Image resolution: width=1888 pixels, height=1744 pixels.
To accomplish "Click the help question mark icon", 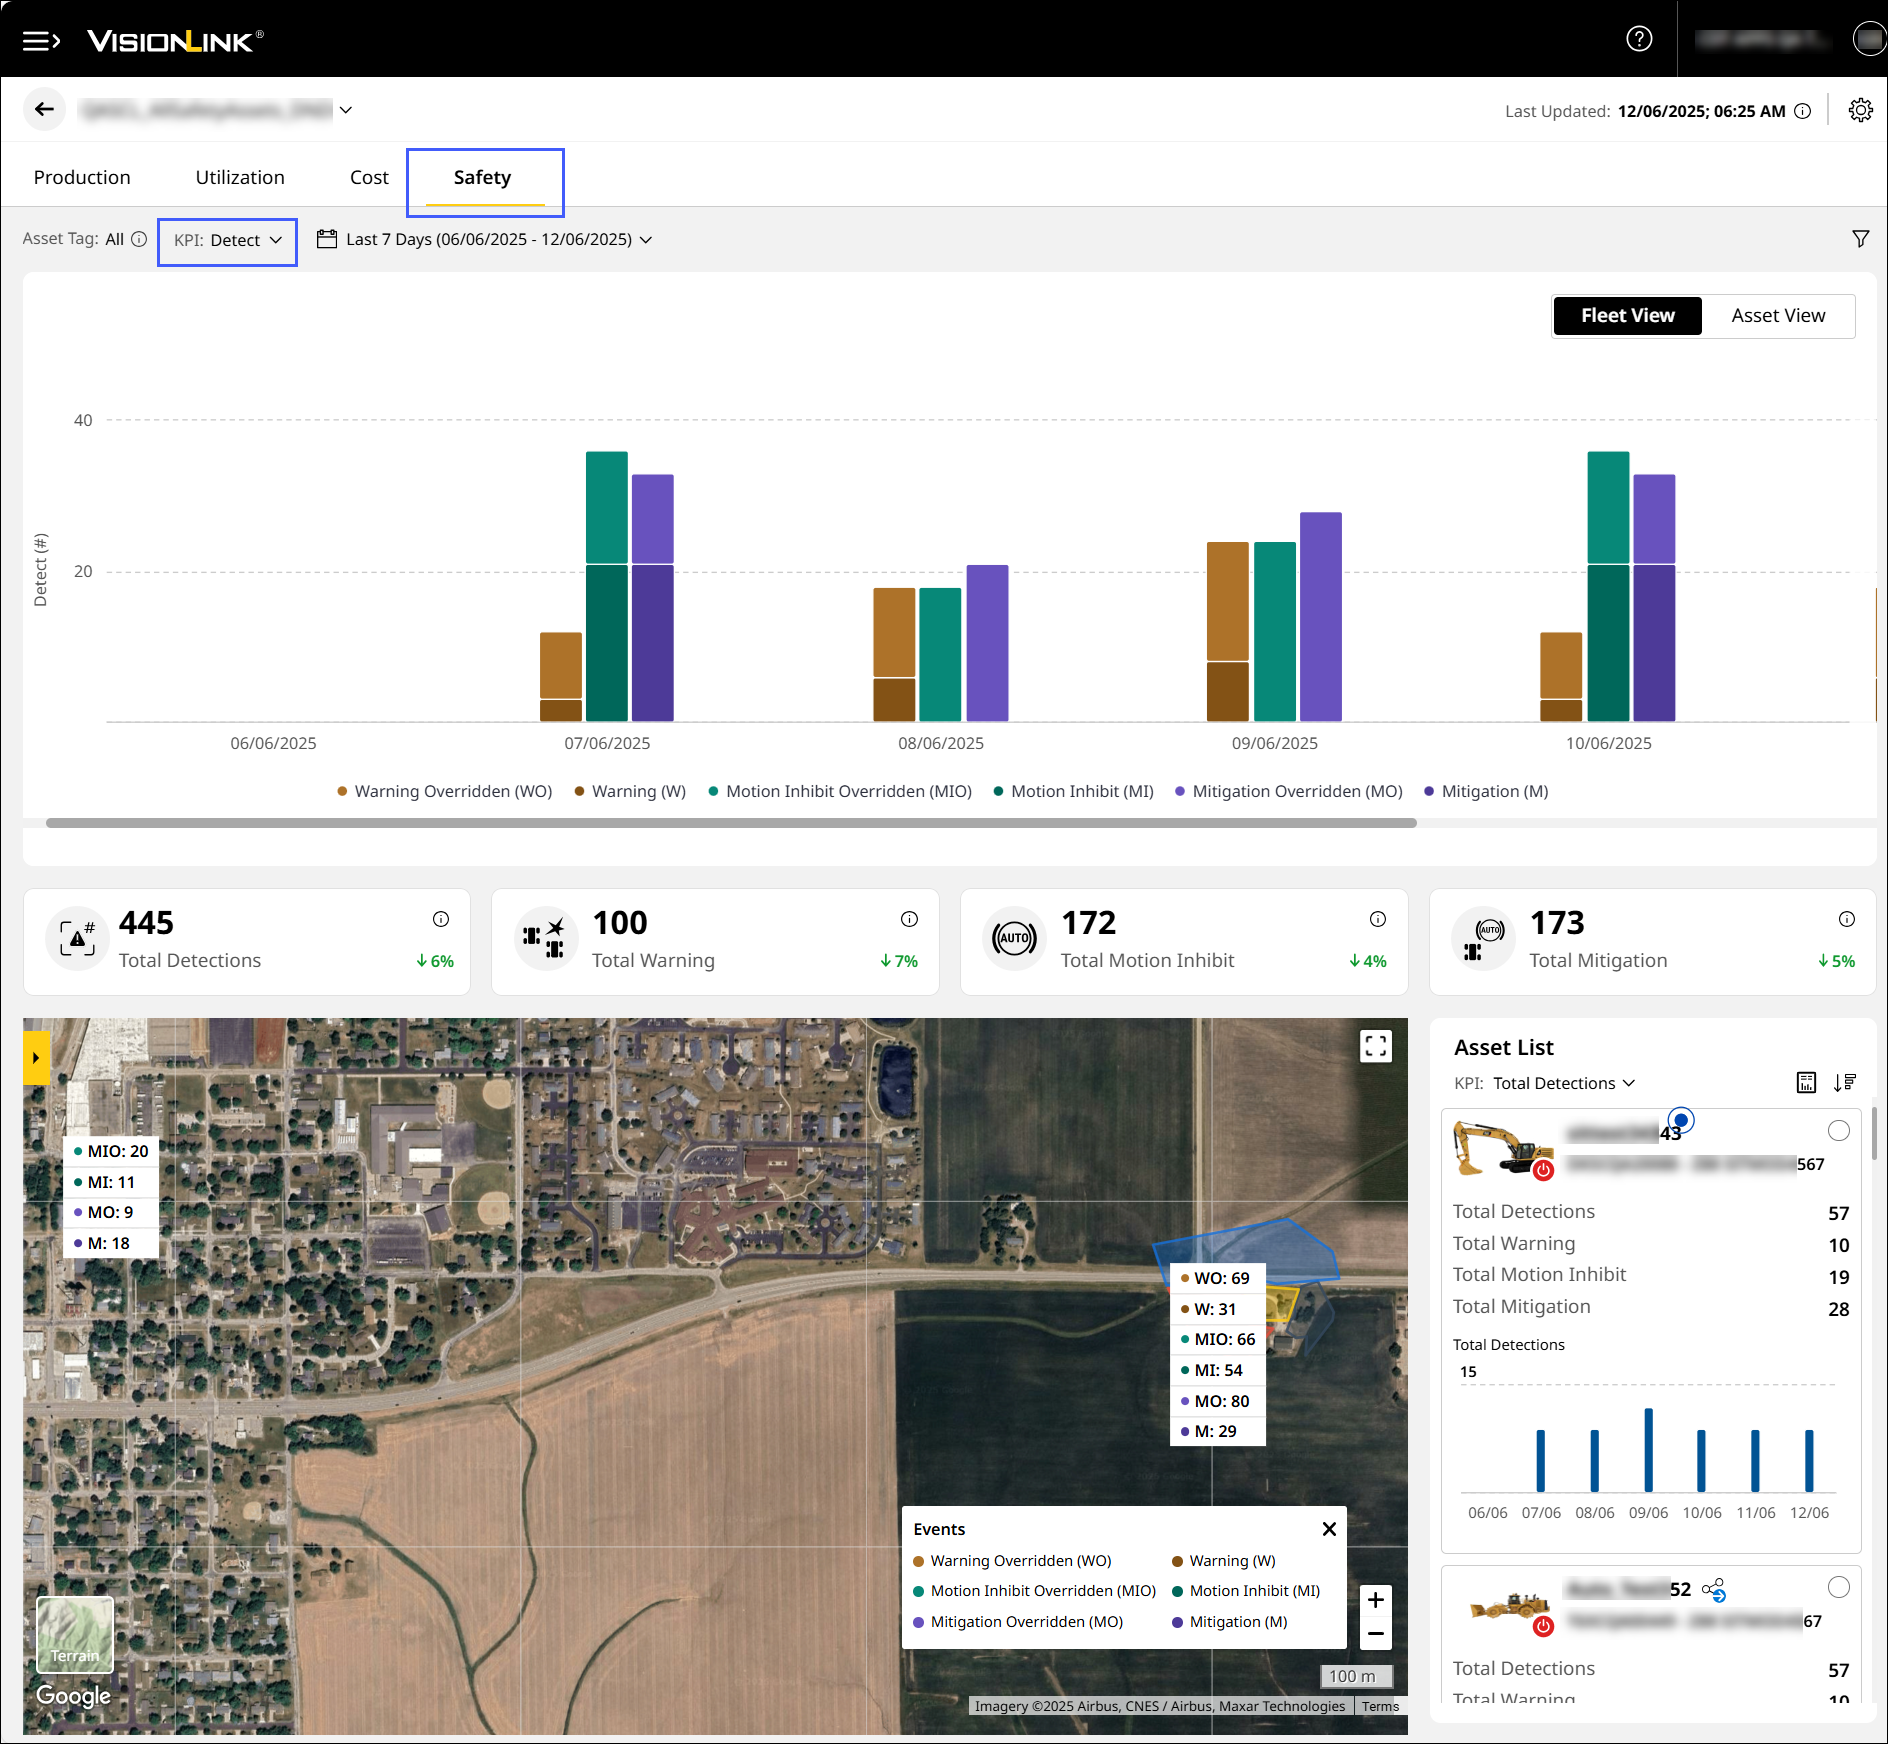I will click(1639, 39).
